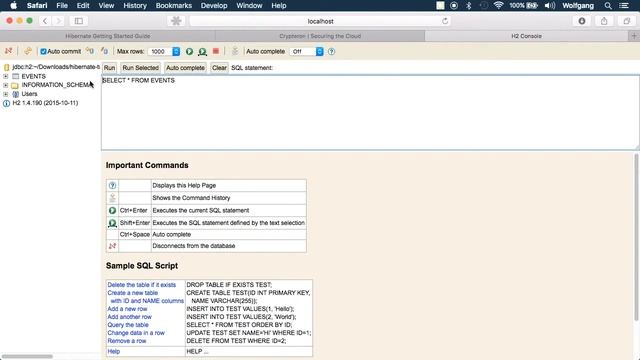Open the Command History icon in toolbar
Screen dimensions: 640x360
tap(235, 51)
